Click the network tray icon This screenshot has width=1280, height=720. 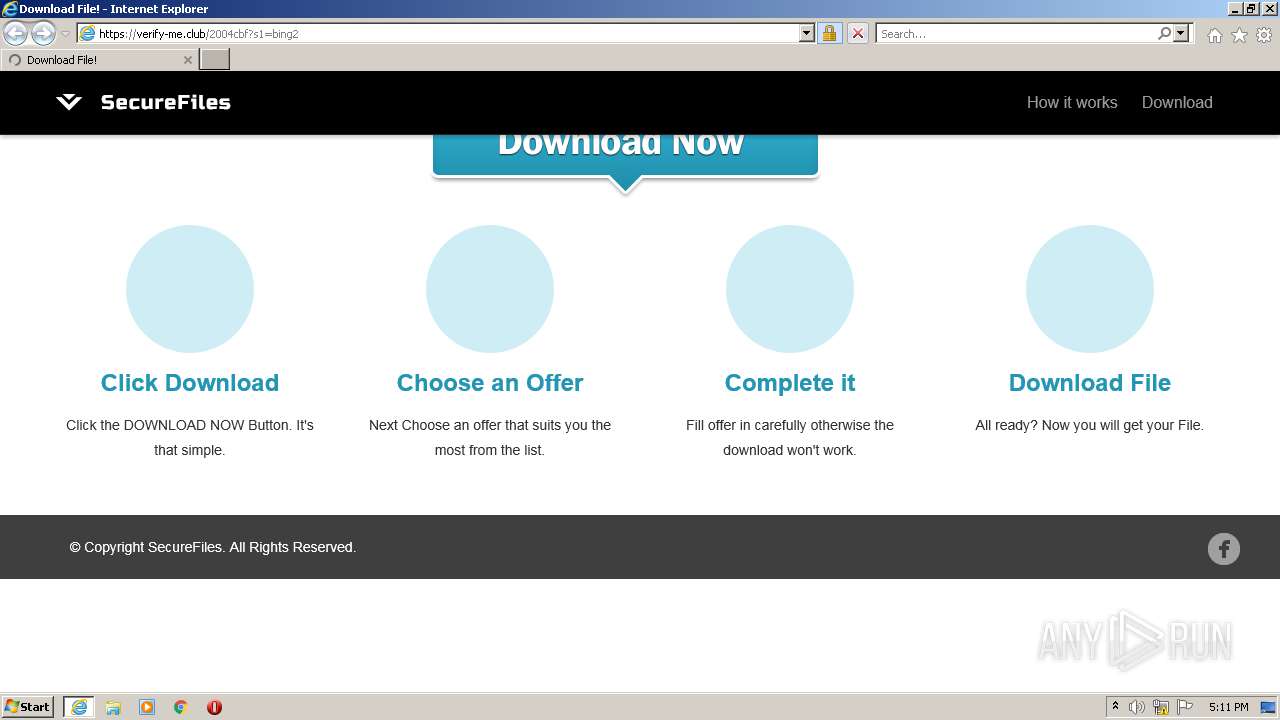click(1161, 707)
